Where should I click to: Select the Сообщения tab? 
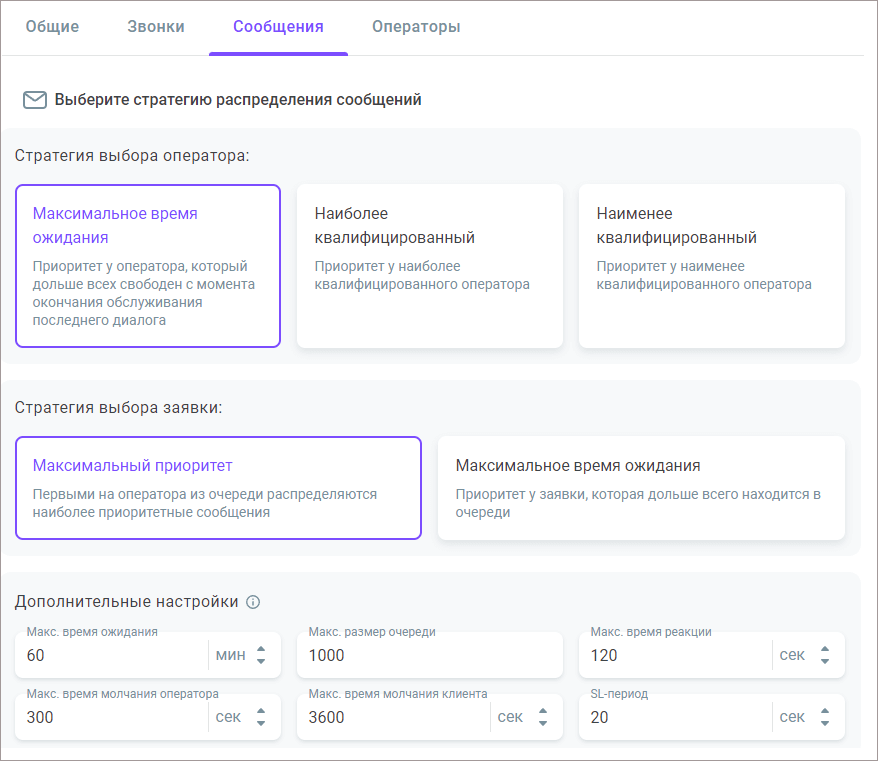click(x=278, y=26)
